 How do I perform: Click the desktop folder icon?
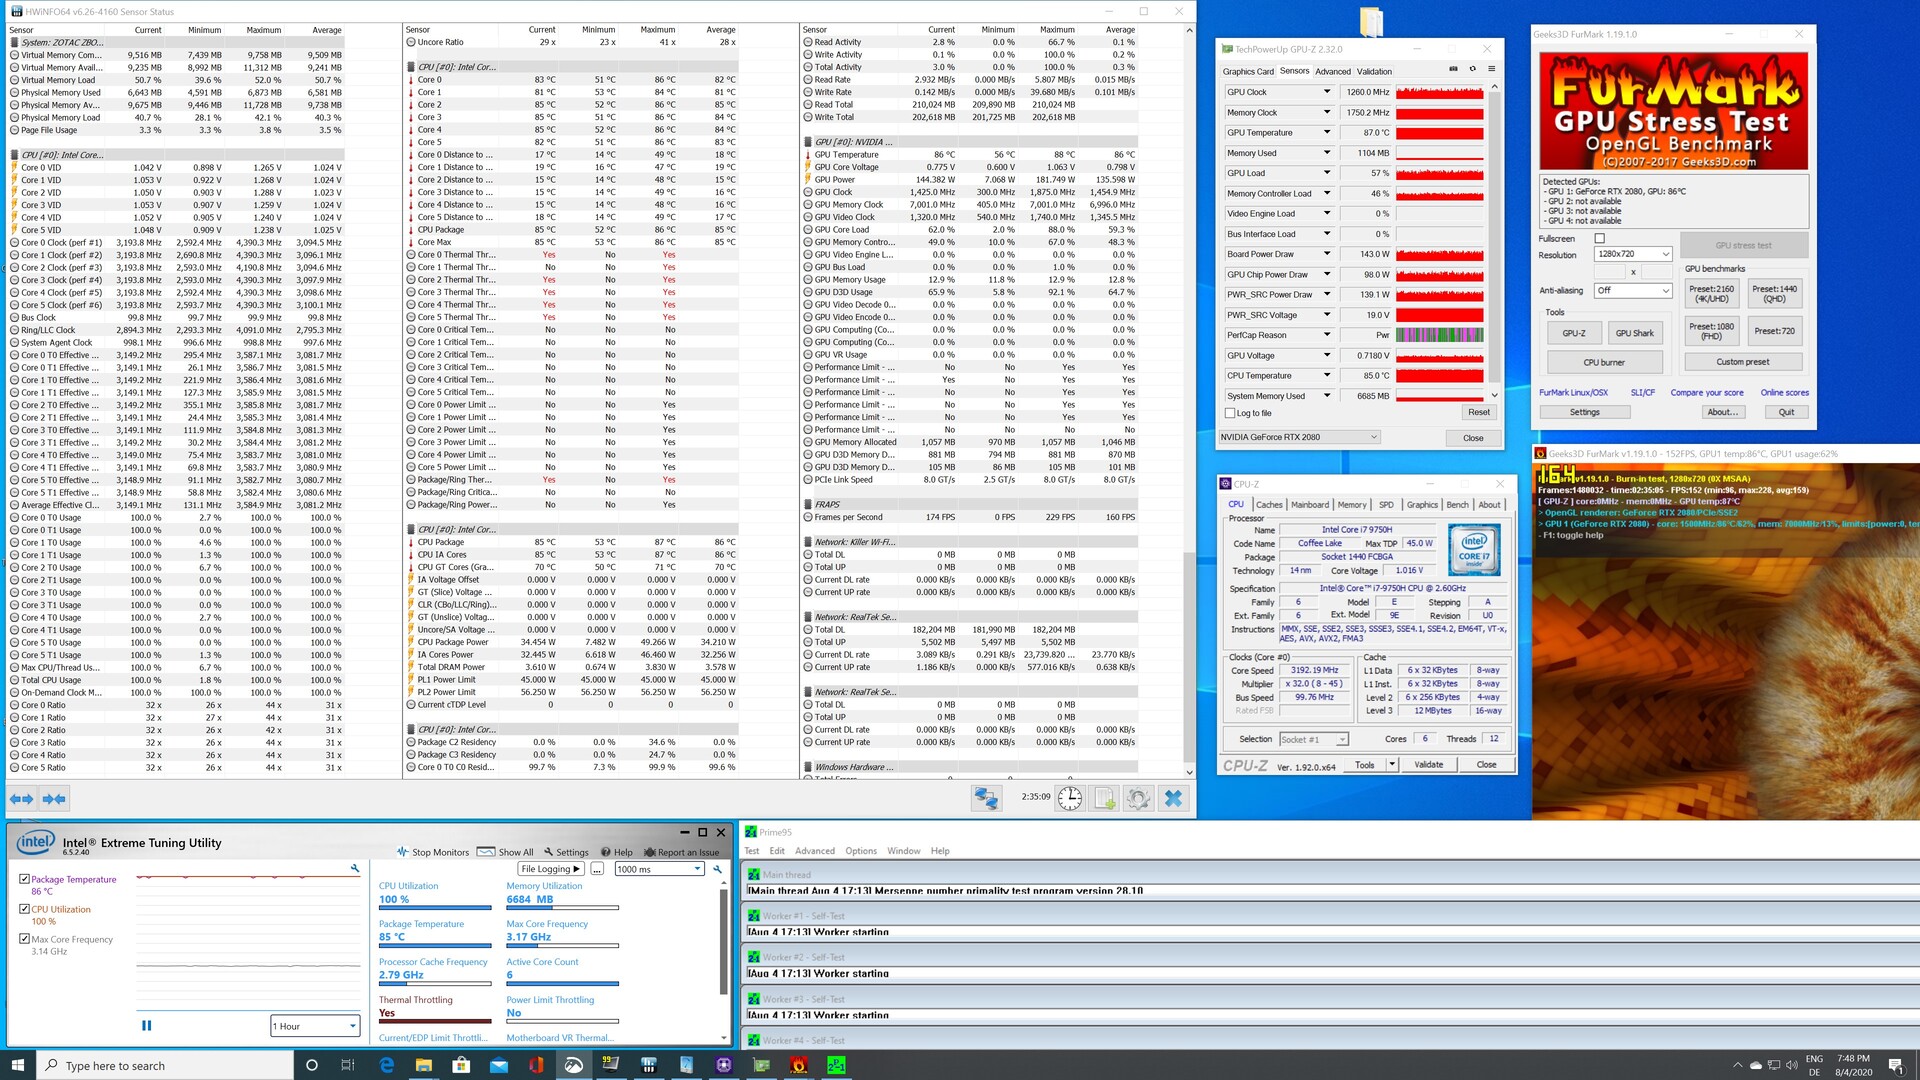click(x=1371, y=22)
